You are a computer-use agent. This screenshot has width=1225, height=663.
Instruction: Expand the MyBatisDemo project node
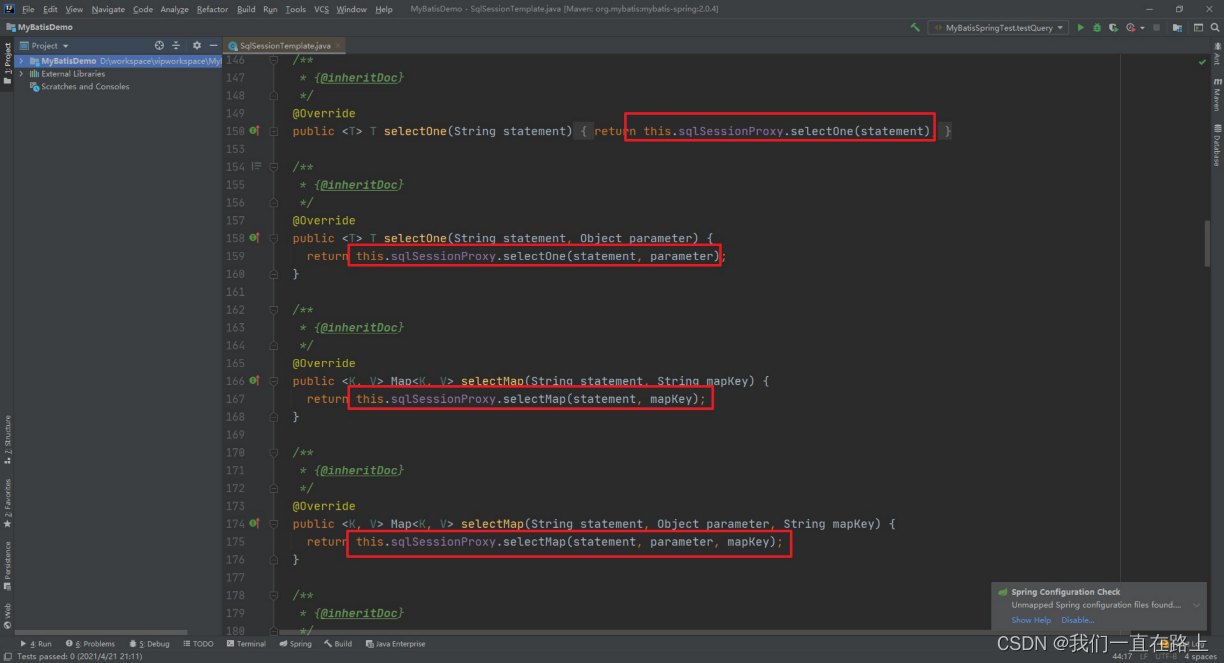(x=21, y=61)
